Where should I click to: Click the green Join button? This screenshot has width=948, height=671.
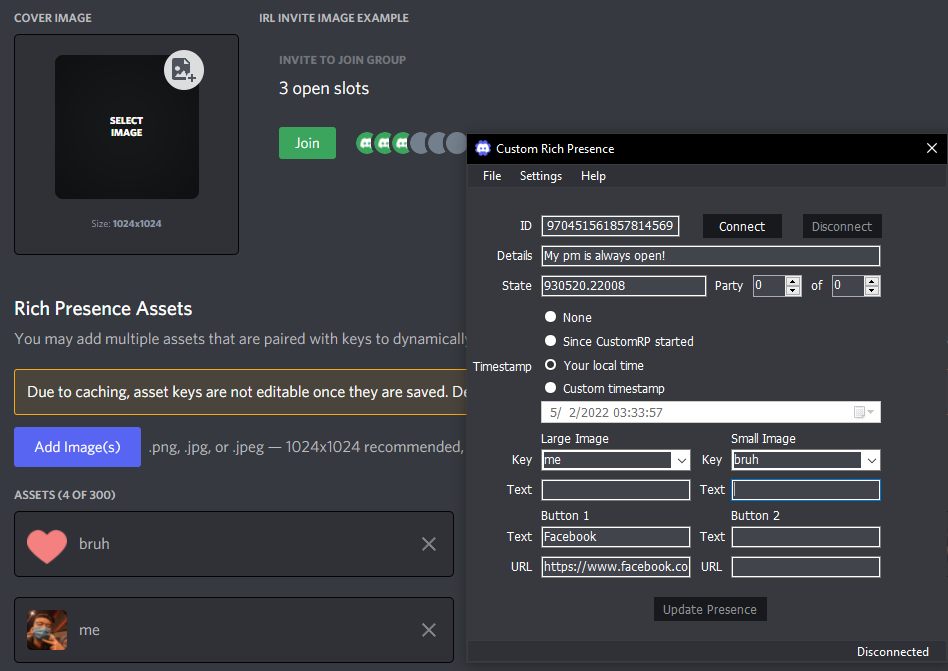[306, 143]
